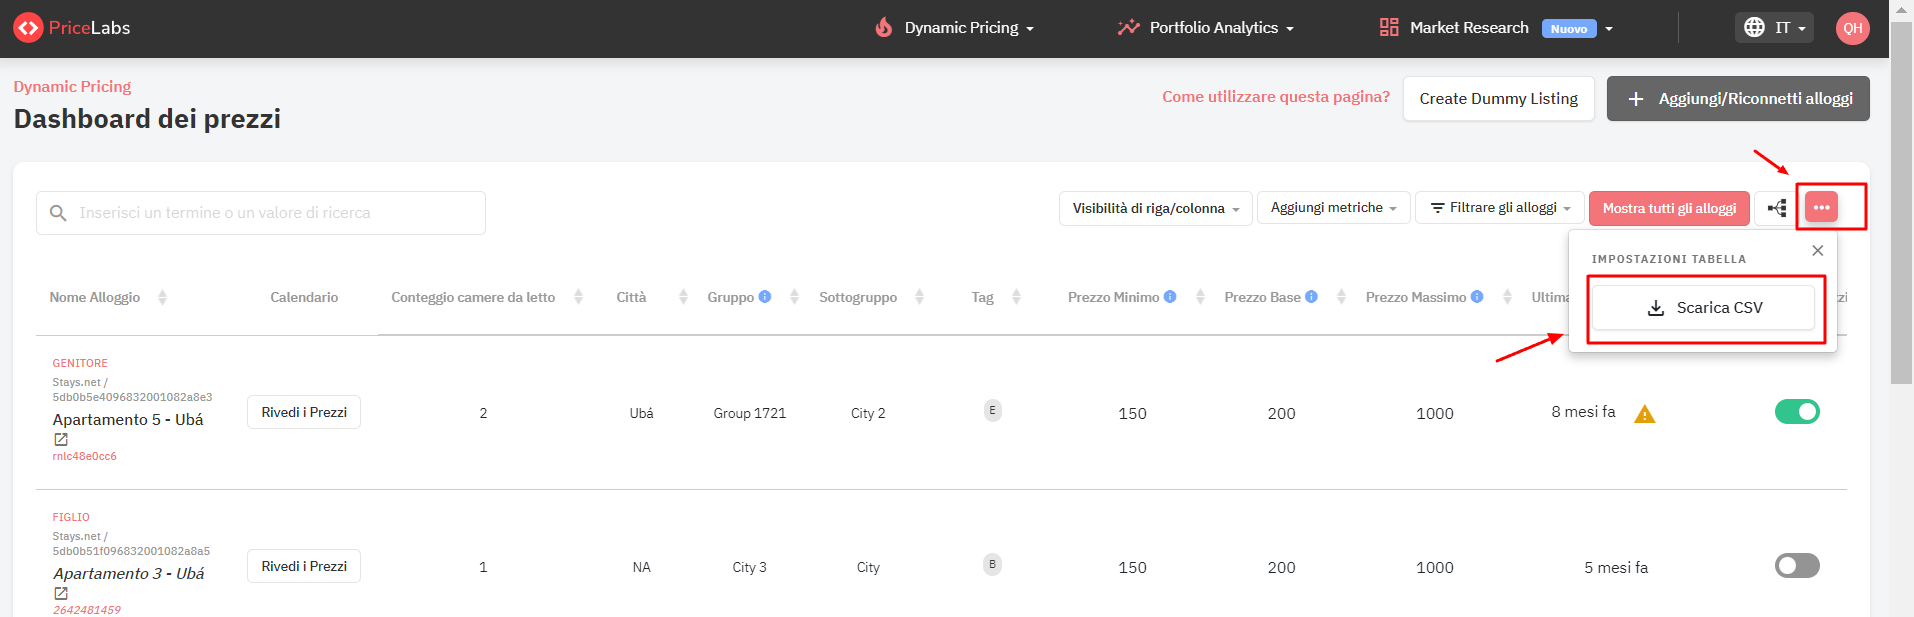Image resolution: width=1914 pixels, height=617 pixels.
Task: Close the Impostazioni Tabella popup
Action: 1818,251
